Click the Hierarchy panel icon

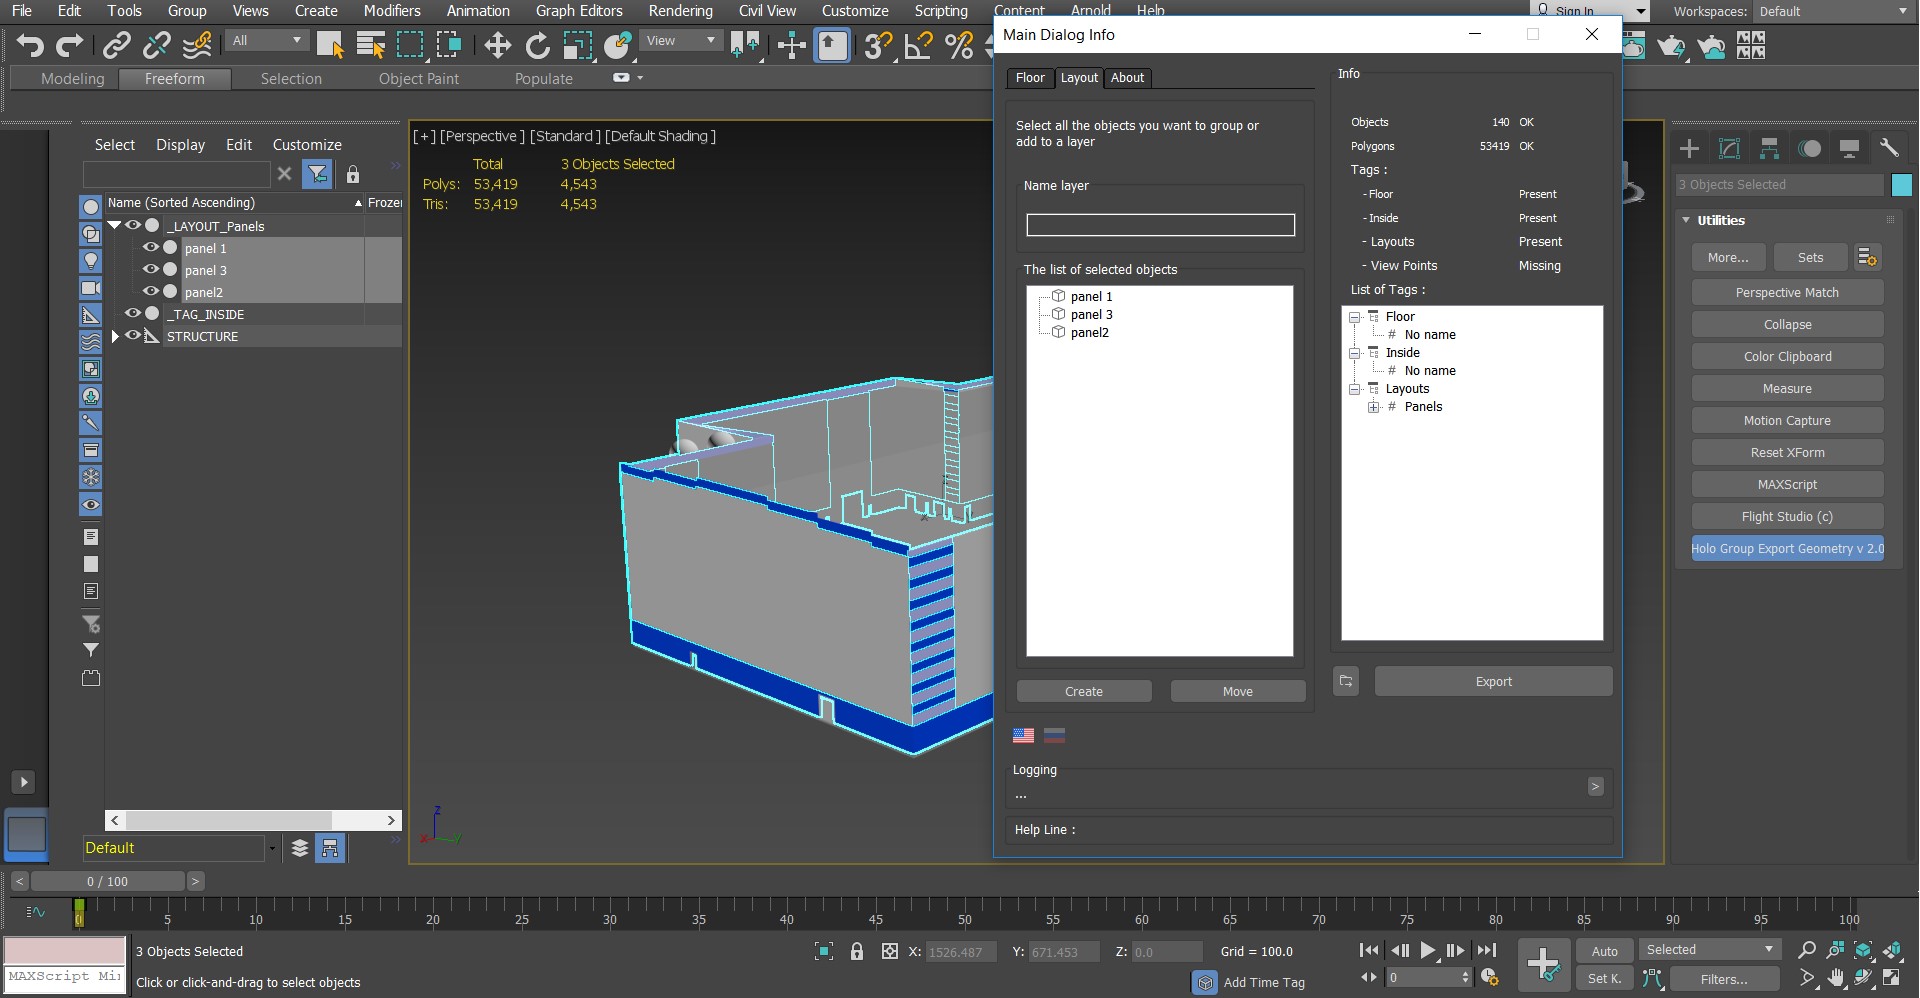pos(1769,148)
